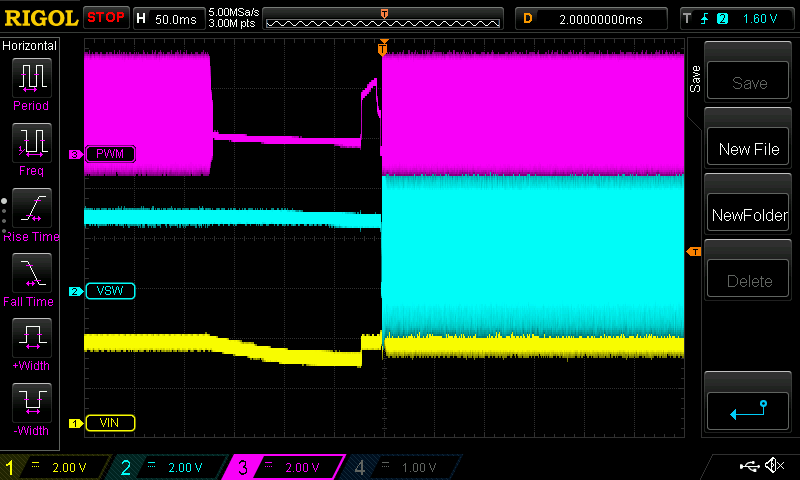Screen dimensions: 800x480
Task: Click the horizontal timebase 50.0ms readout
Action: pos(169,19)
